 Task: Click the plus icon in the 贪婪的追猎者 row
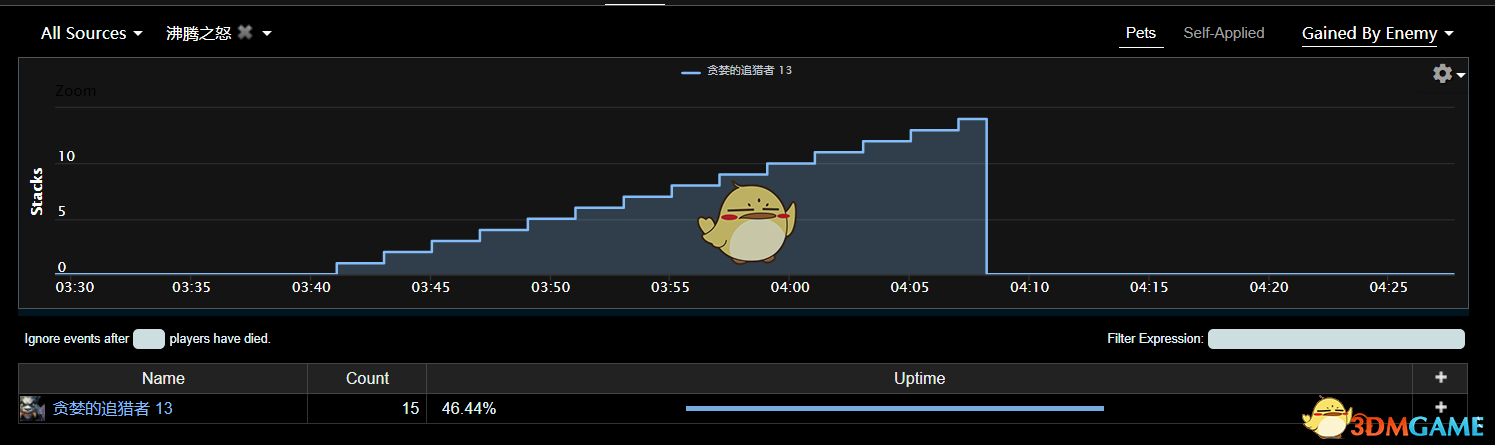1440,407
